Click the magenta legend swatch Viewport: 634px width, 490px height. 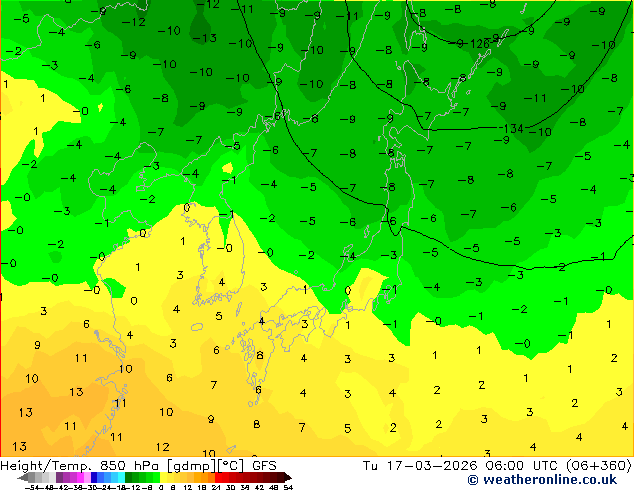80,478
